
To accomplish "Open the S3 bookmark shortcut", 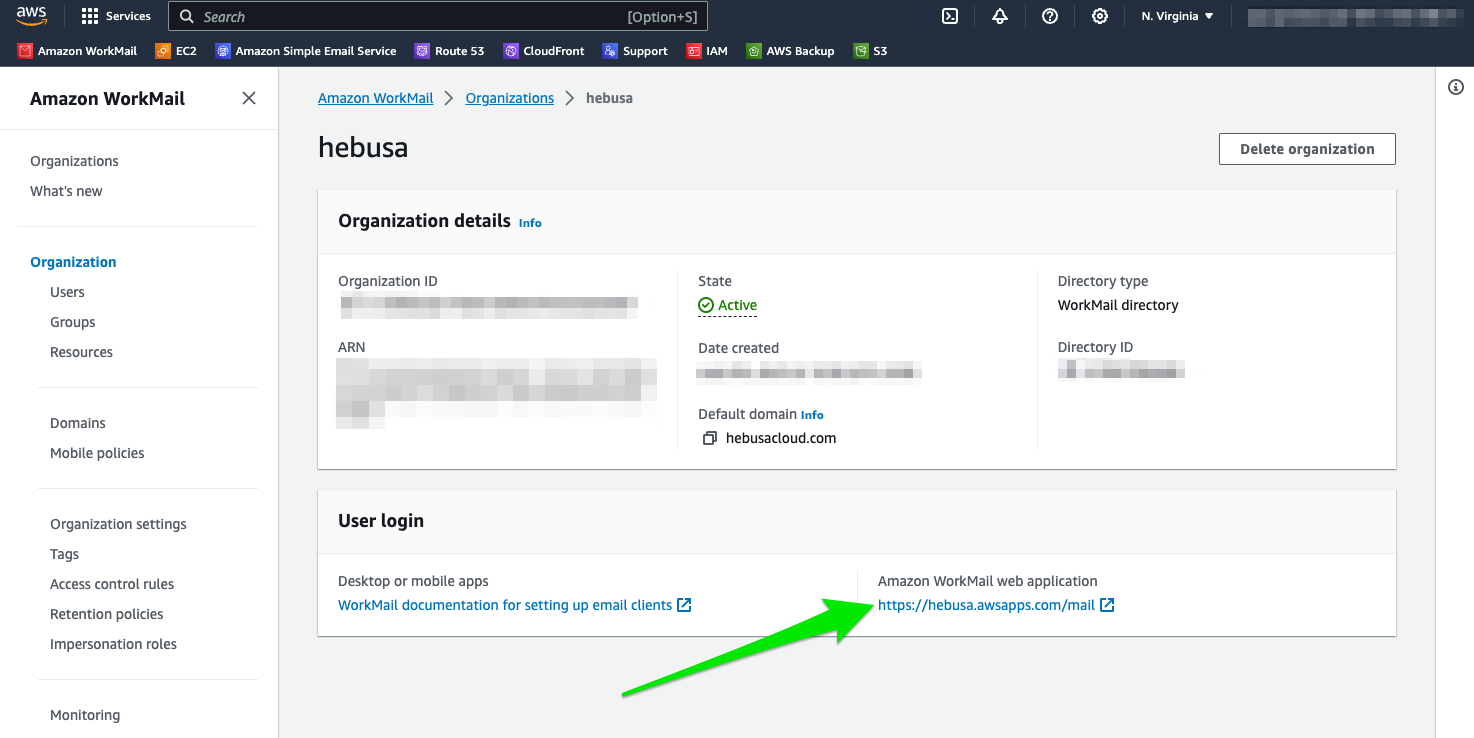I will 870,51.
